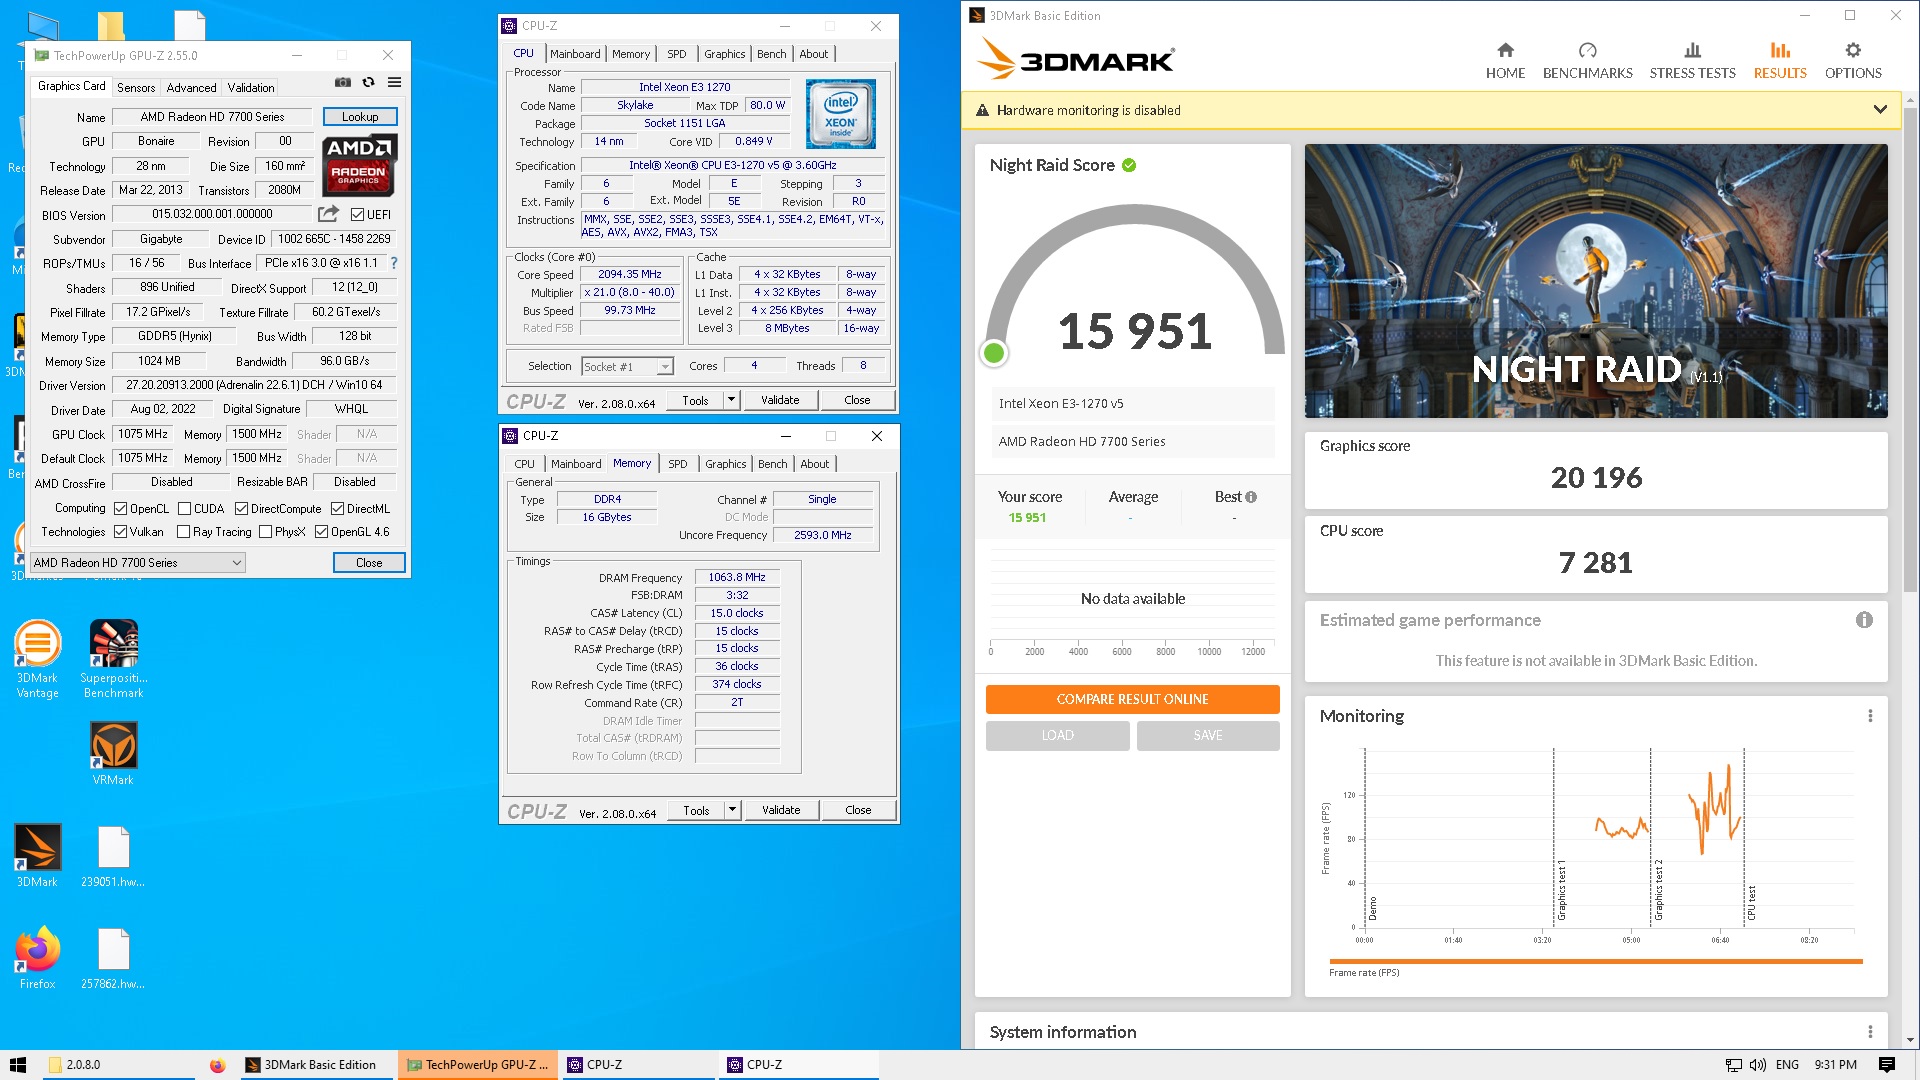The width and height of the screenshot is (1920, 1080).
Task: Open Firefox desktop shortcut
Action: point(38,958)
